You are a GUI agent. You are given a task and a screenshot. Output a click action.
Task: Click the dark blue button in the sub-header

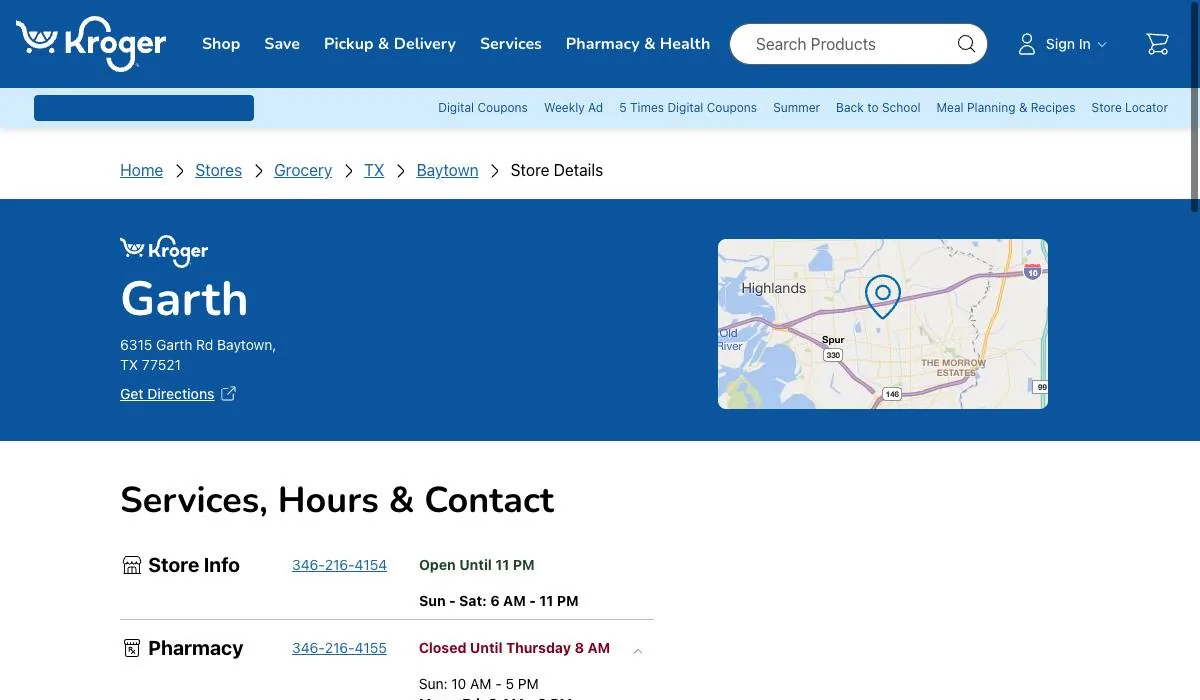pyautogui.click(x=144, y=108)
